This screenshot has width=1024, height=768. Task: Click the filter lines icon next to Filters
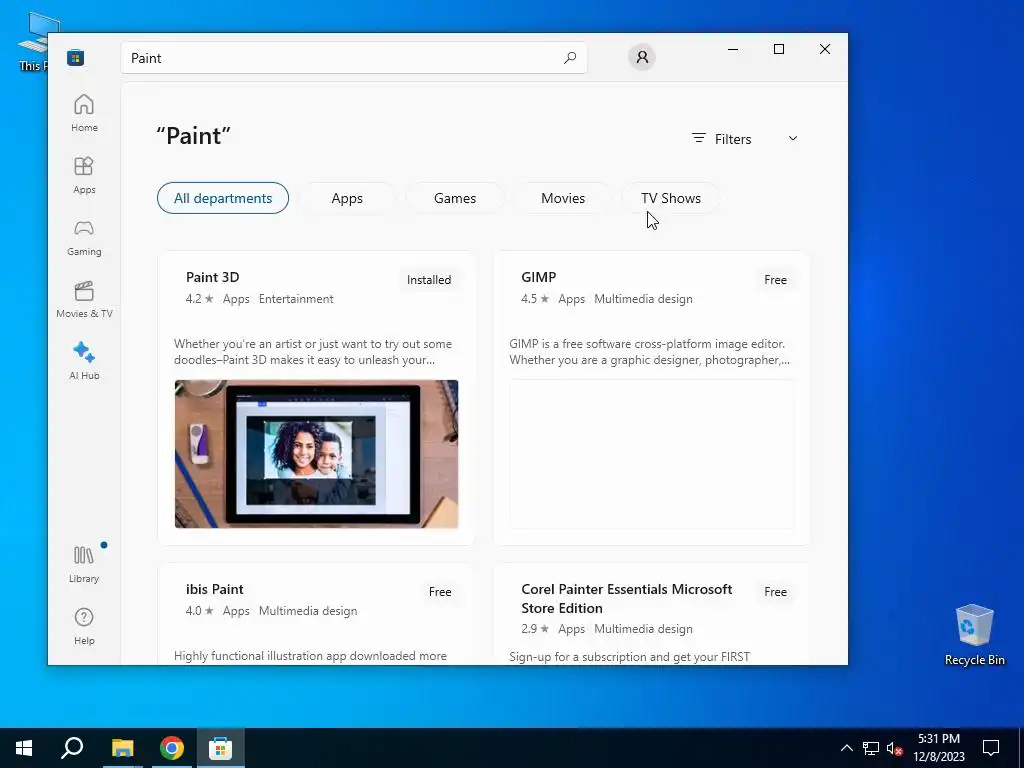[x=699, y=138]
